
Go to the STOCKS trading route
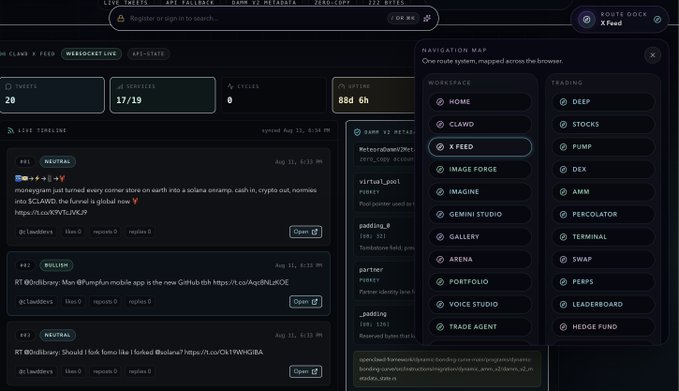(603, 124)
